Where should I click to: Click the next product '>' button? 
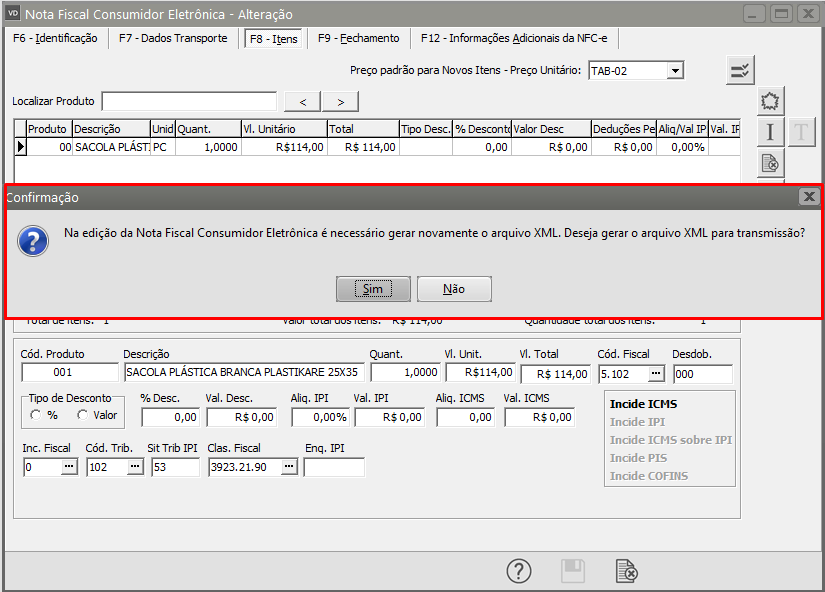tap(340, 101)
